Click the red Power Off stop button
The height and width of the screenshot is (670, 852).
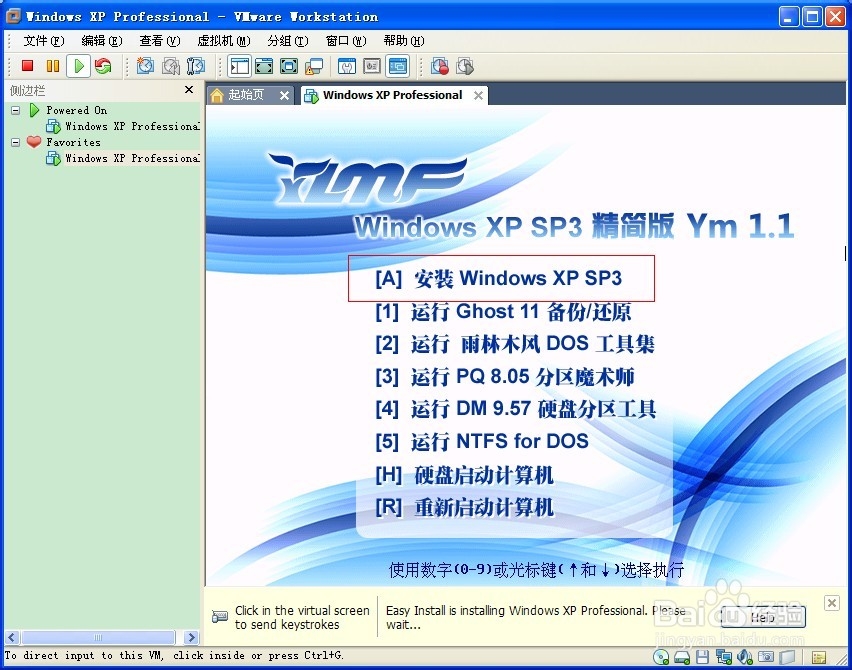27,66
